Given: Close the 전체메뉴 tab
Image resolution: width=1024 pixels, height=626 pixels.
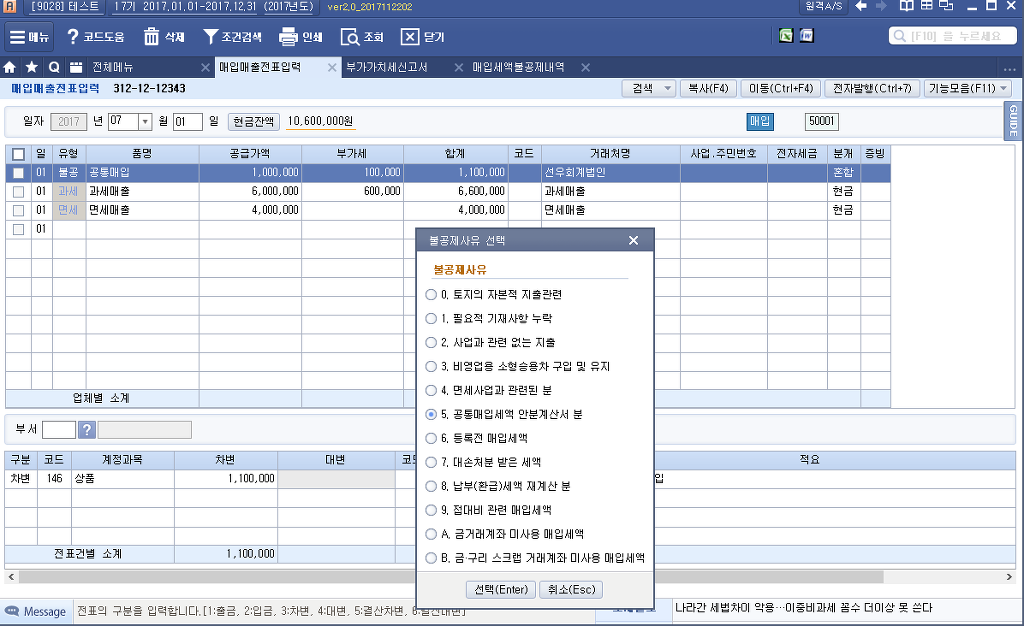Looking at the screenshot, I should (205, 67).
